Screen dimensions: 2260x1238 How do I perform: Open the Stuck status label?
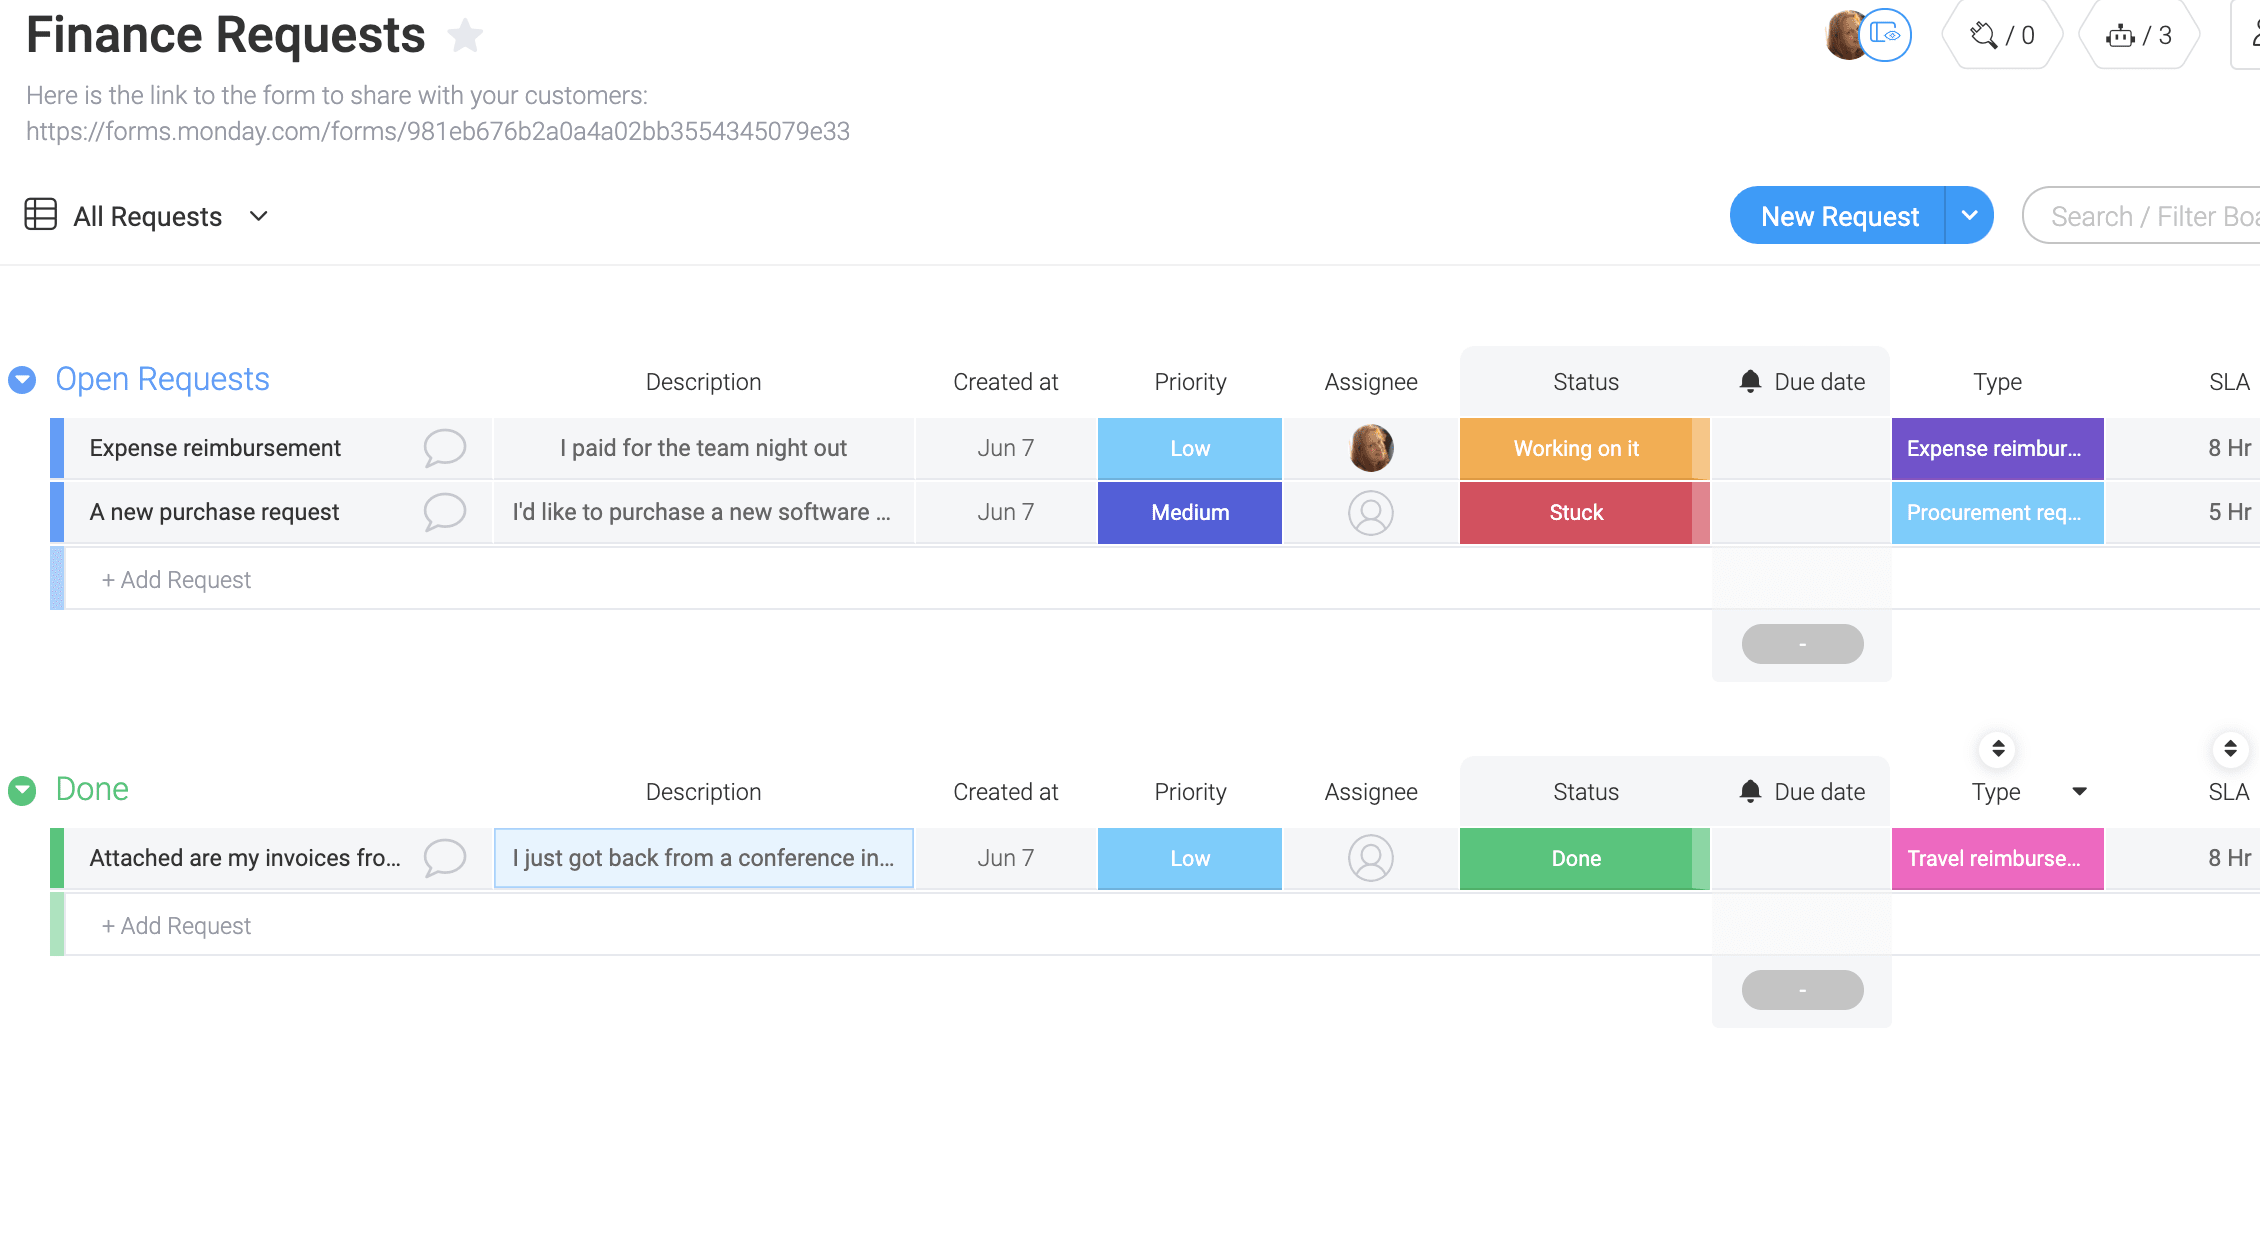tap(1576, 512)
